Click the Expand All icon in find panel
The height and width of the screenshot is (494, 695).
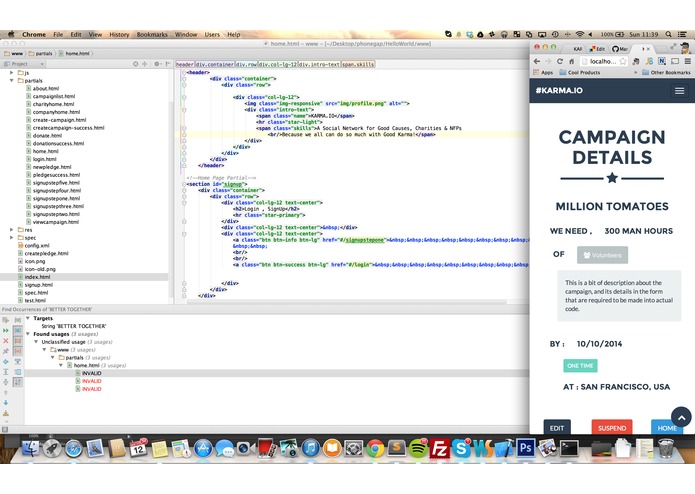[x=6, y=372]
